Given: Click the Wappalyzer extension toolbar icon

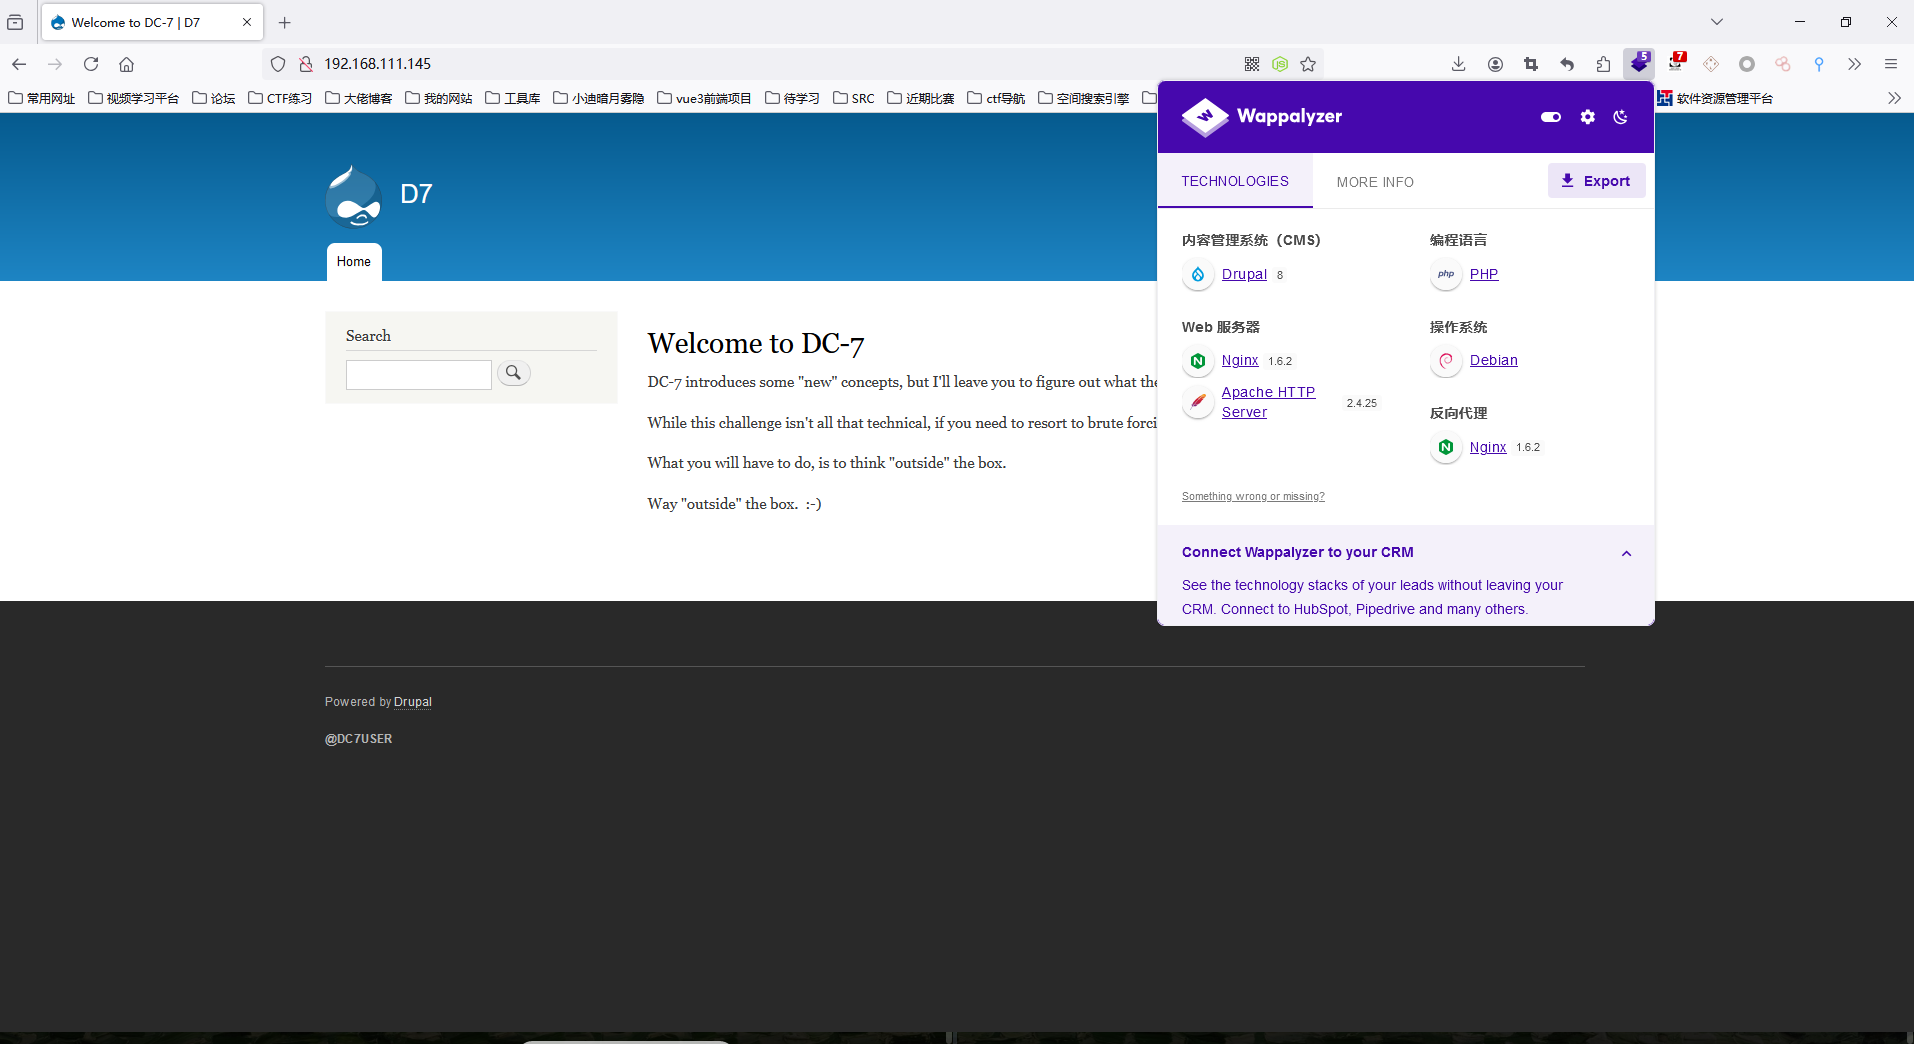Looking at the screenshot, I should (x=1639, y=64).
